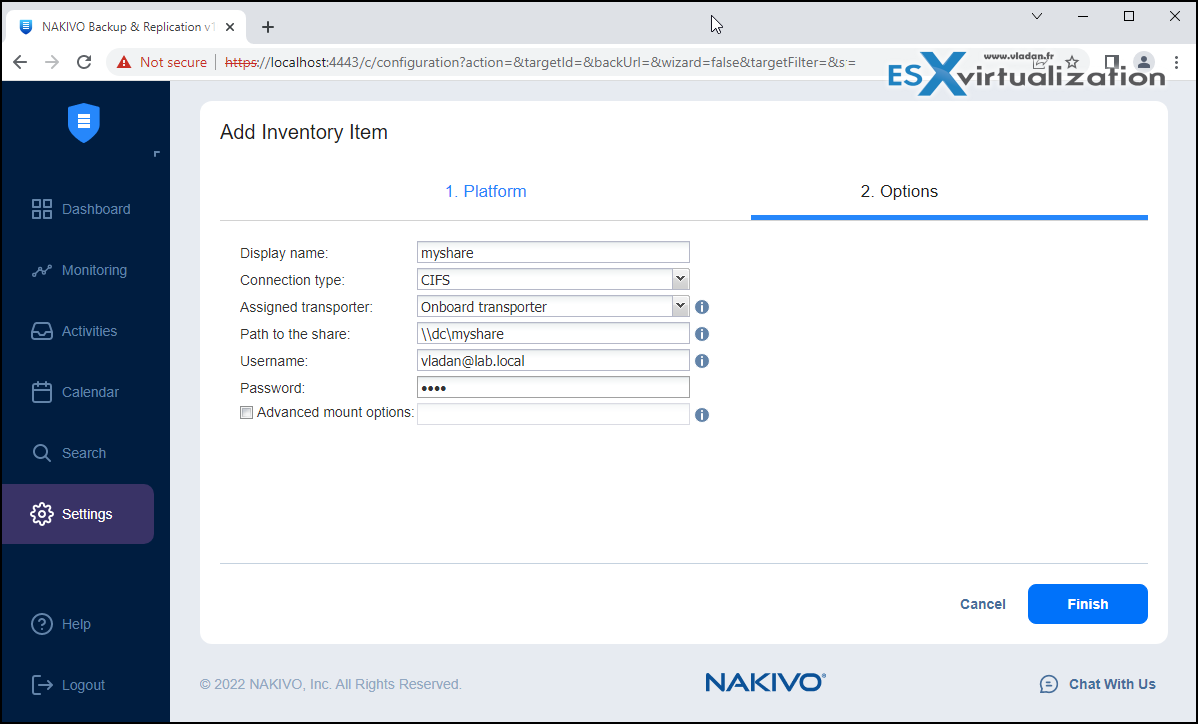Click the Cancel button
This screenshot has width=1198, height=724.
click(x=983, y=604)
